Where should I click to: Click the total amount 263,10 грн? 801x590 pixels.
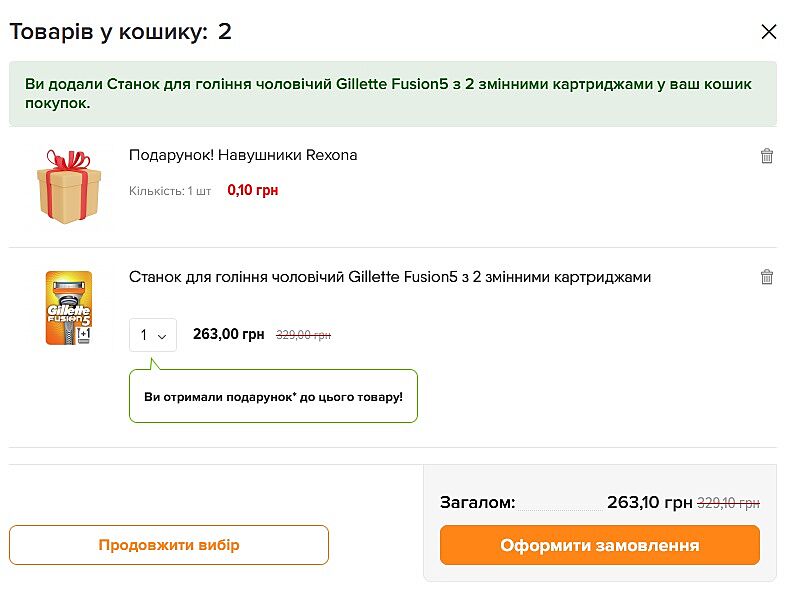coord(649,502)
